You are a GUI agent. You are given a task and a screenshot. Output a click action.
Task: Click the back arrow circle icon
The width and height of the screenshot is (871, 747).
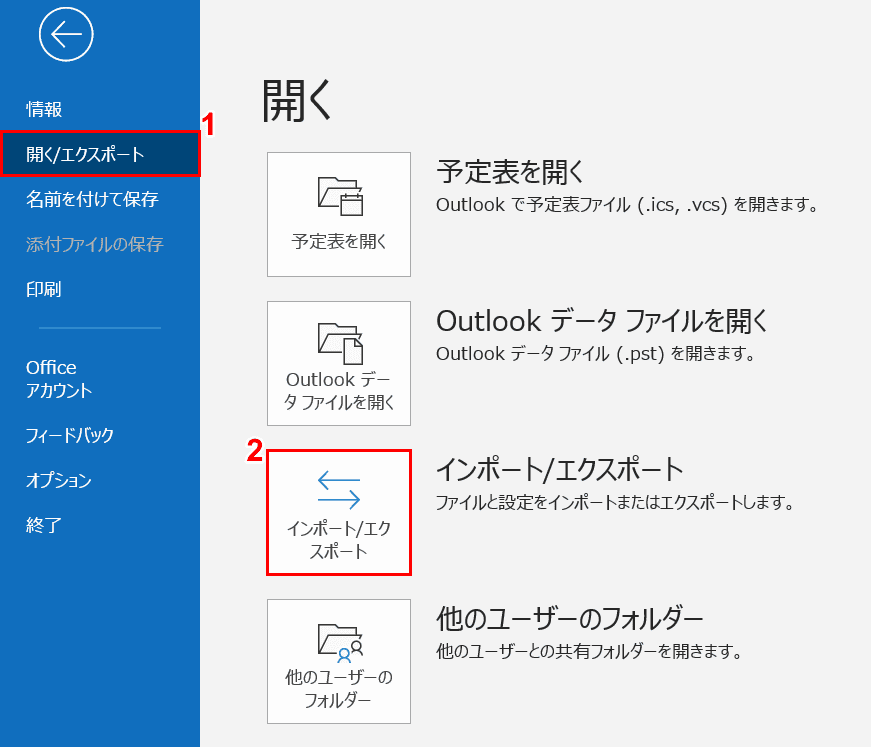coord(66,34)
